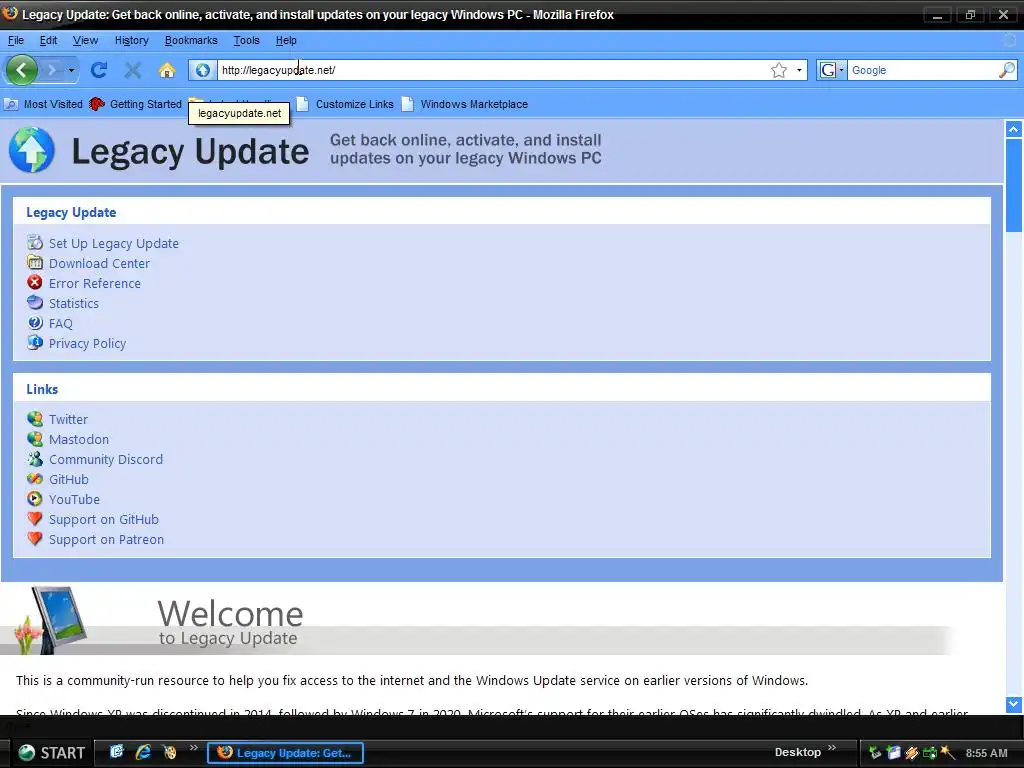This screenshot has width=1024, height=768.
Task: Open the History menu
Action: (x=131, y=40)
